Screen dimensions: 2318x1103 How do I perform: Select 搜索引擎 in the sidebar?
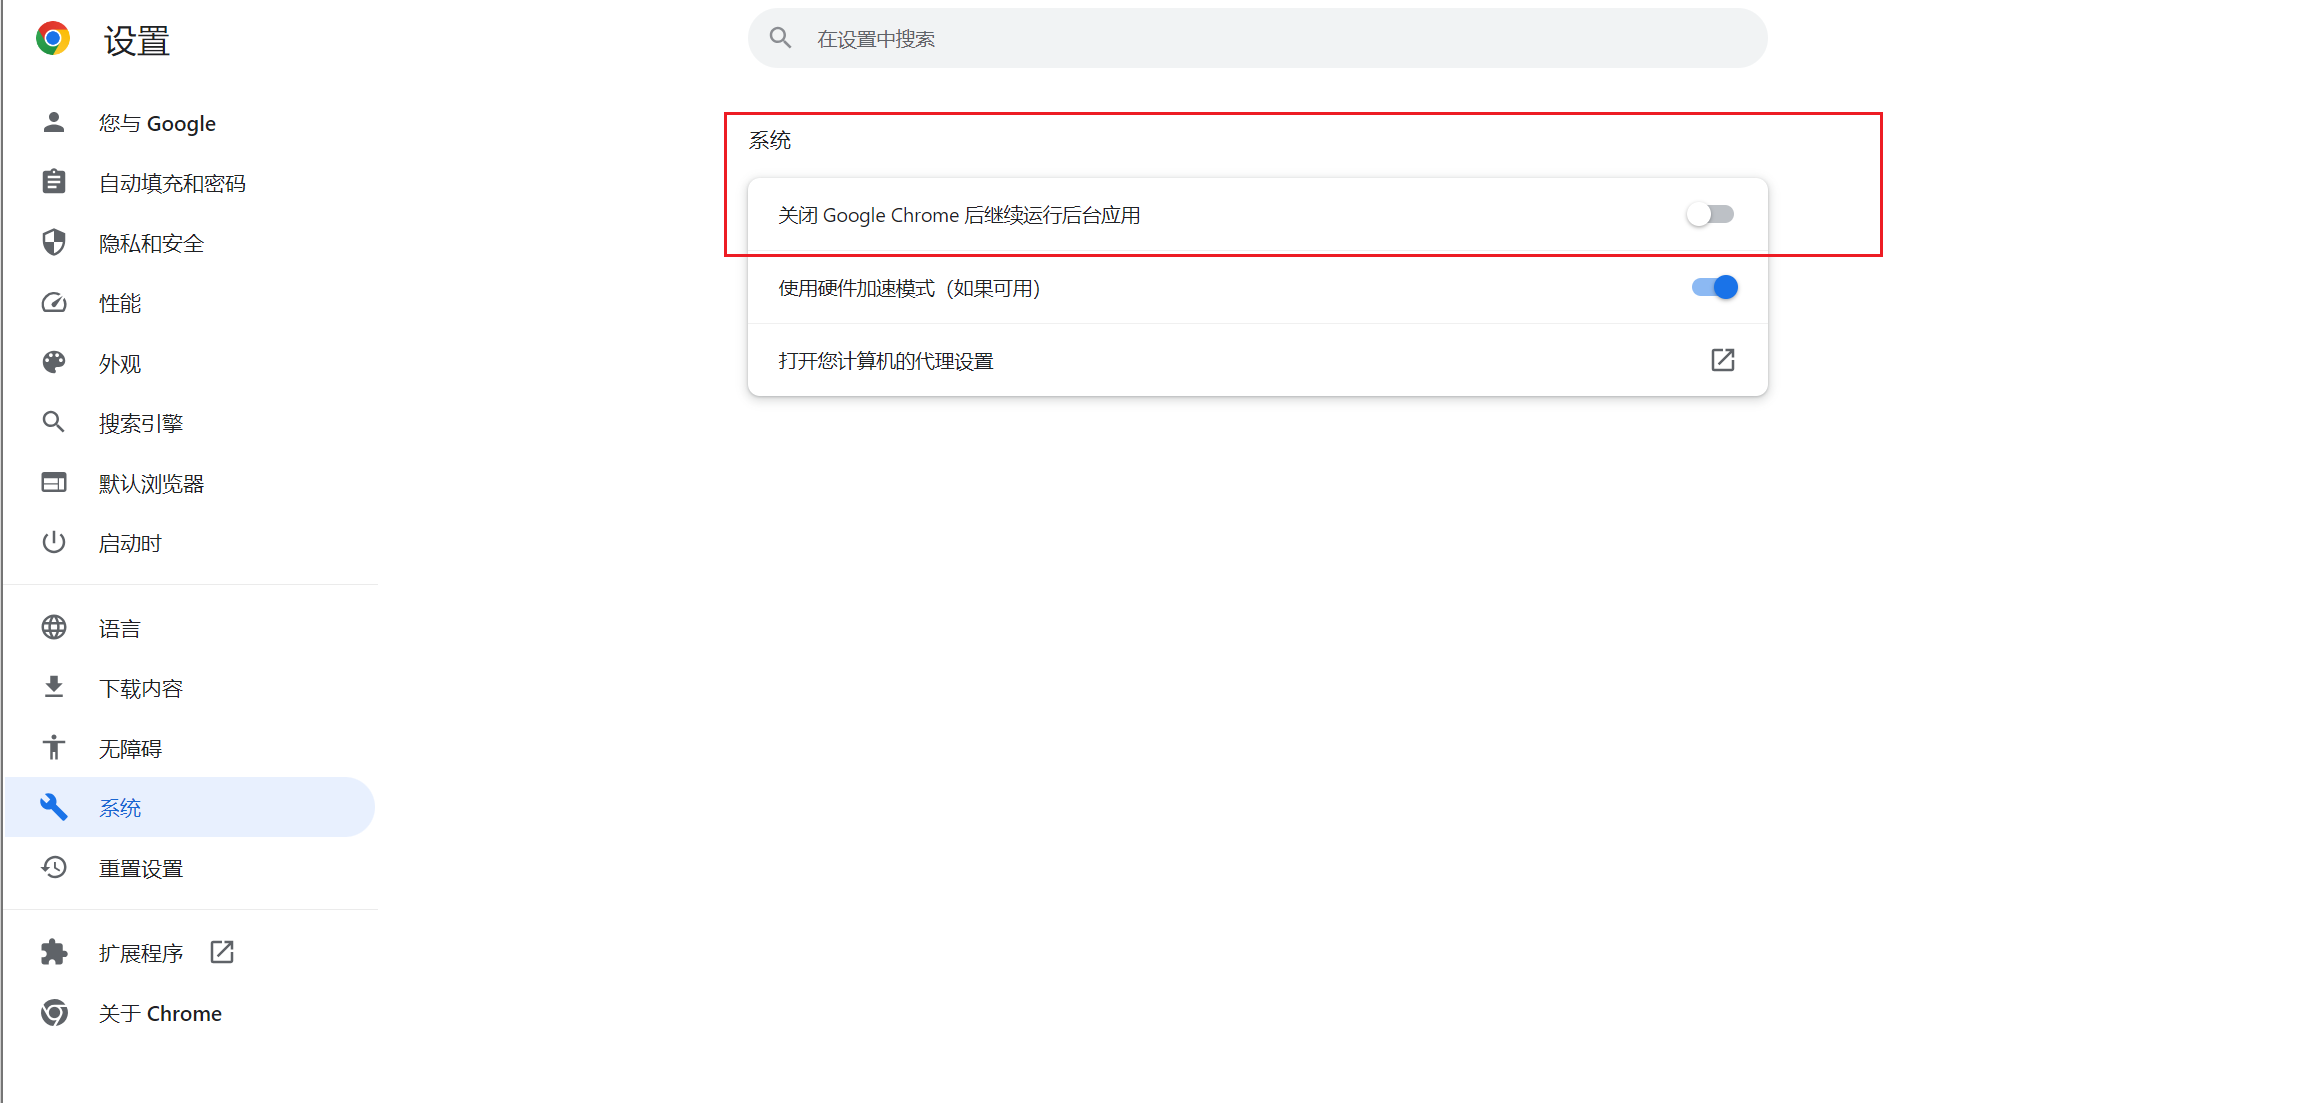click(141, 423)
